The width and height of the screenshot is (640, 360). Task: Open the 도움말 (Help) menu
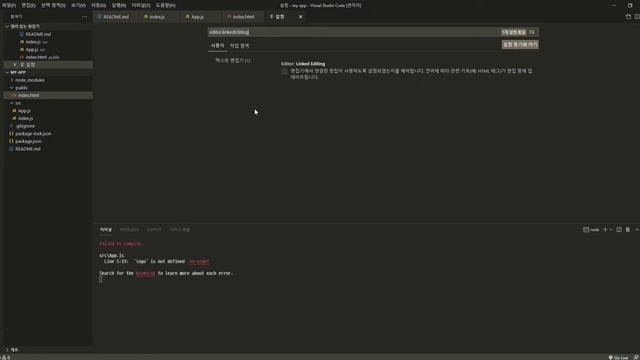tap(165, 5)
